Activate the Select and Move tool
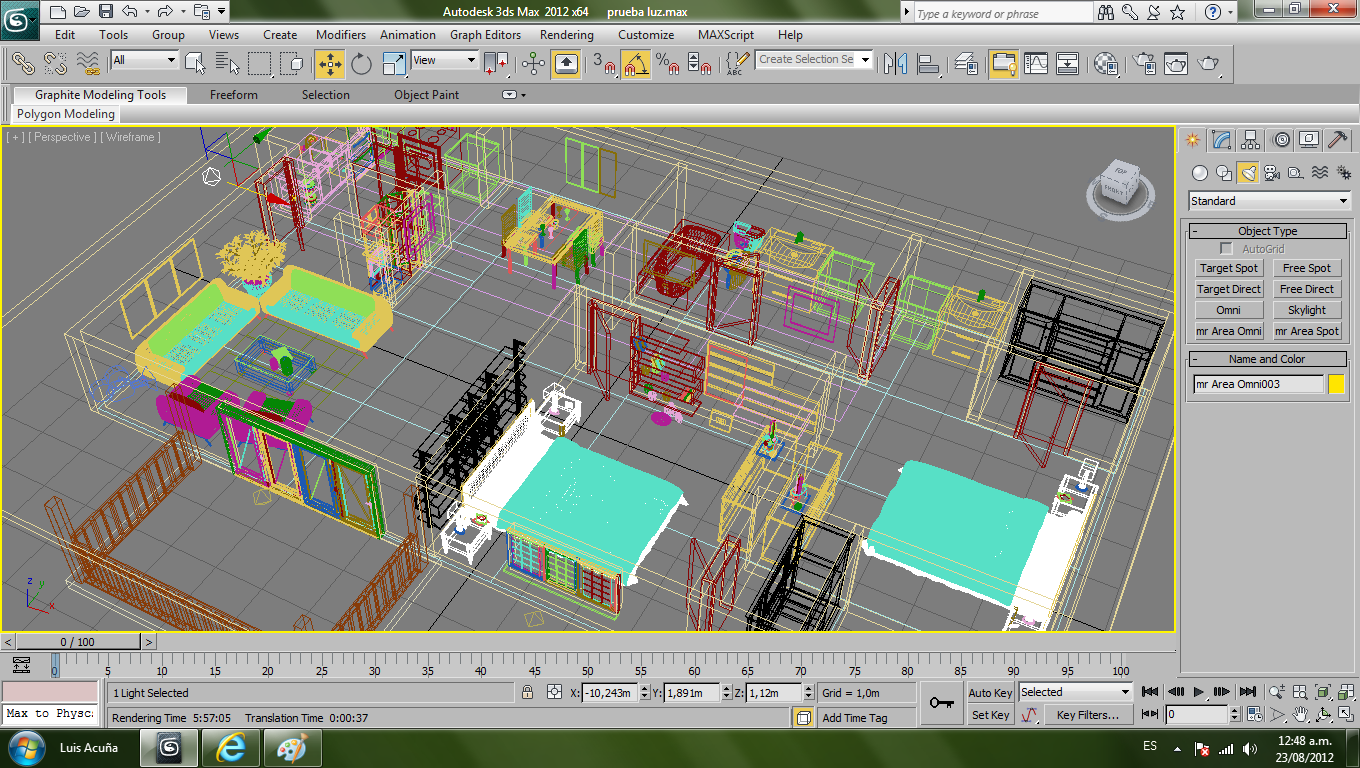1360x768 pixels. (329, 64)
